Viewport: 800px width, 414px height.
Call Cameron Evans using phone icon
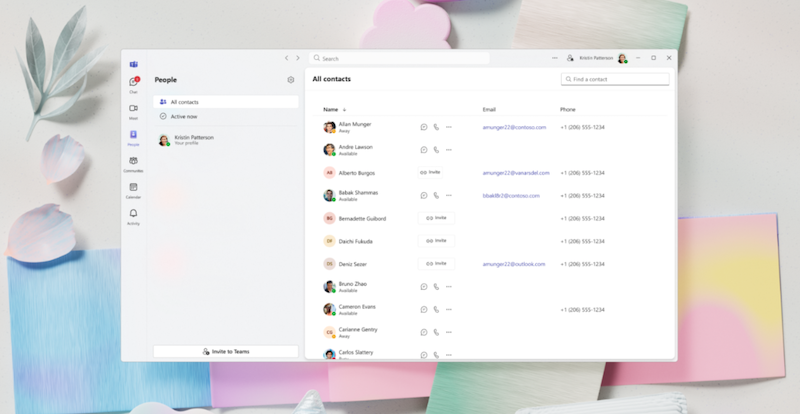(x=436, y=309)
